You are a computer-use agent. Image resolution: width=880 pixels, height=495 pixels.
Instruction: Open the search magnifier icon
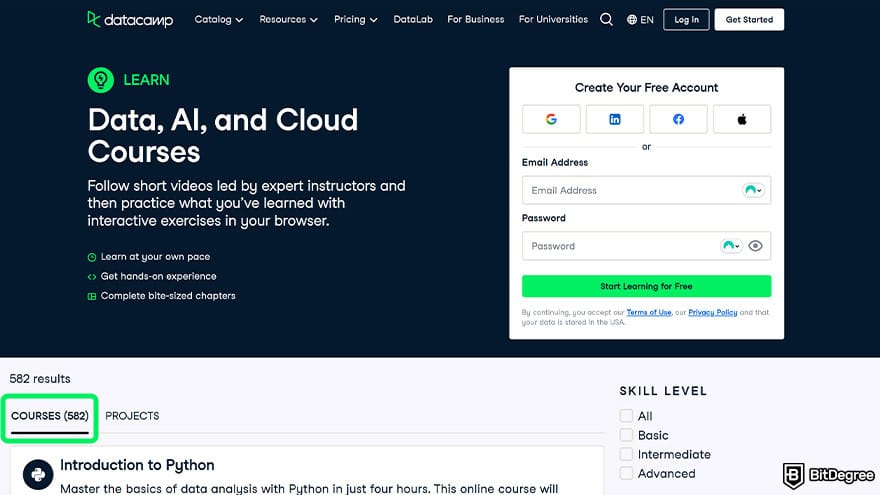coord(606,20)
